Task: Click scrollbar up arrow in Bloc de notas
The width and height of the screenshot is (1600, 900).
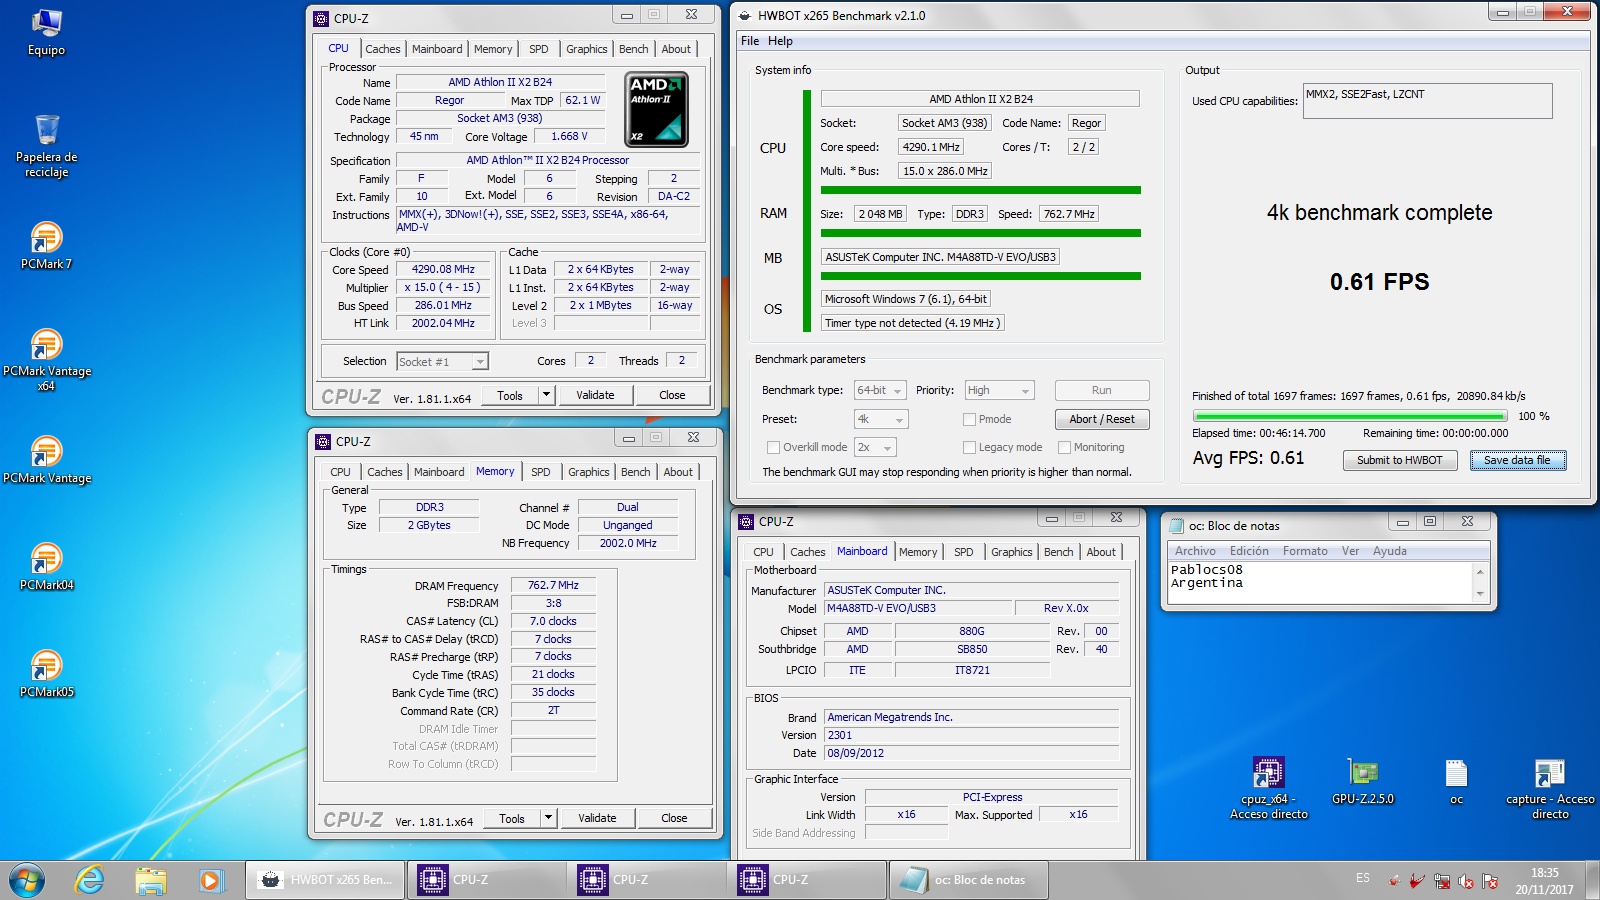Action: (x=1480, y=571)
